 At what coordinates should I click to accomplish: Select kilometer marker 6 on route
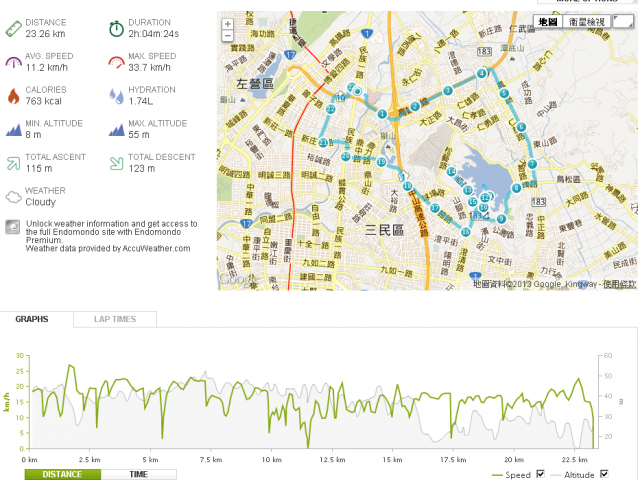pyautogui.click(x=521, y=127)
